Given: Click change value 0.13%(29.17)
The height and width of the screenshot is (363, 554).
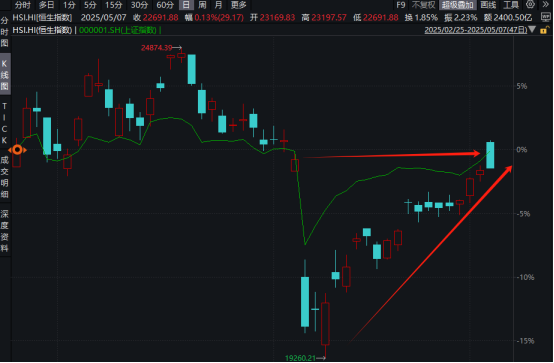Looking at the screenshot, I should [219, 17].
